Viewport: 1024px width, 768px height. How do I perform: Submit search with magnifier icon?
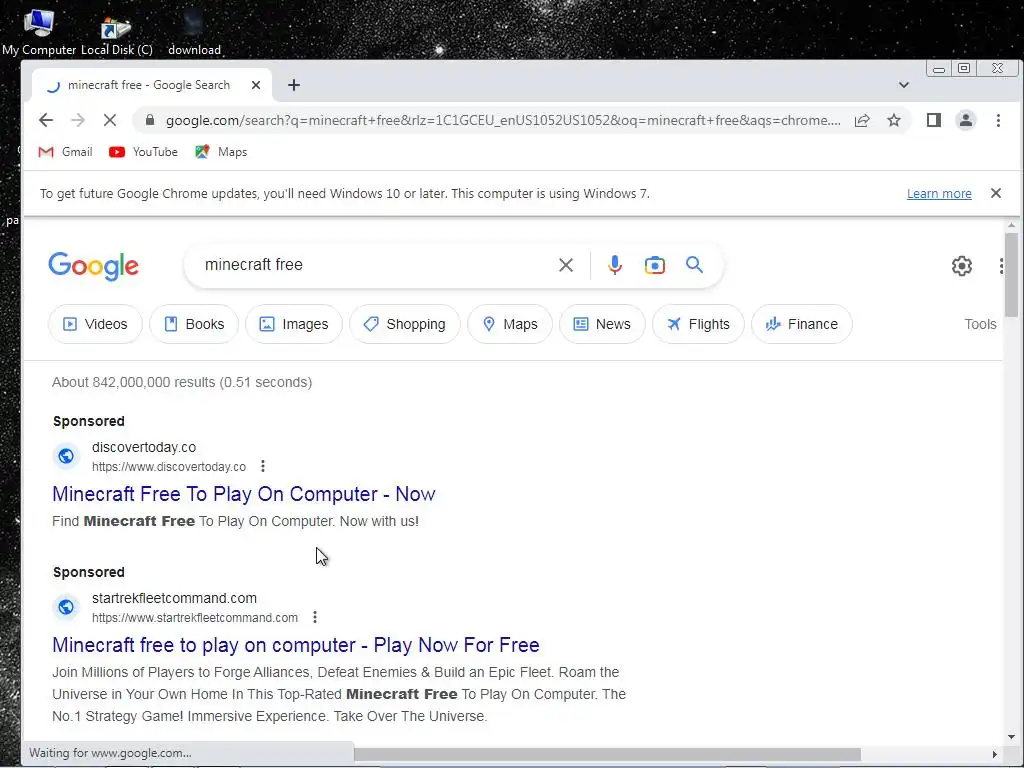coord(694,265)
